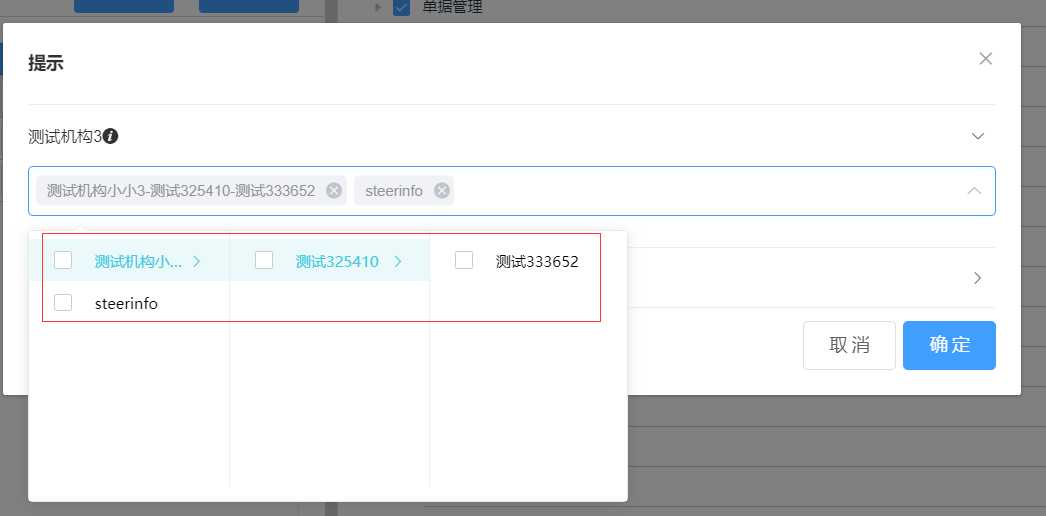This screenshot has height=516, width=1046.
Task: Click the 取消 button
Action: tap(849, 345)
